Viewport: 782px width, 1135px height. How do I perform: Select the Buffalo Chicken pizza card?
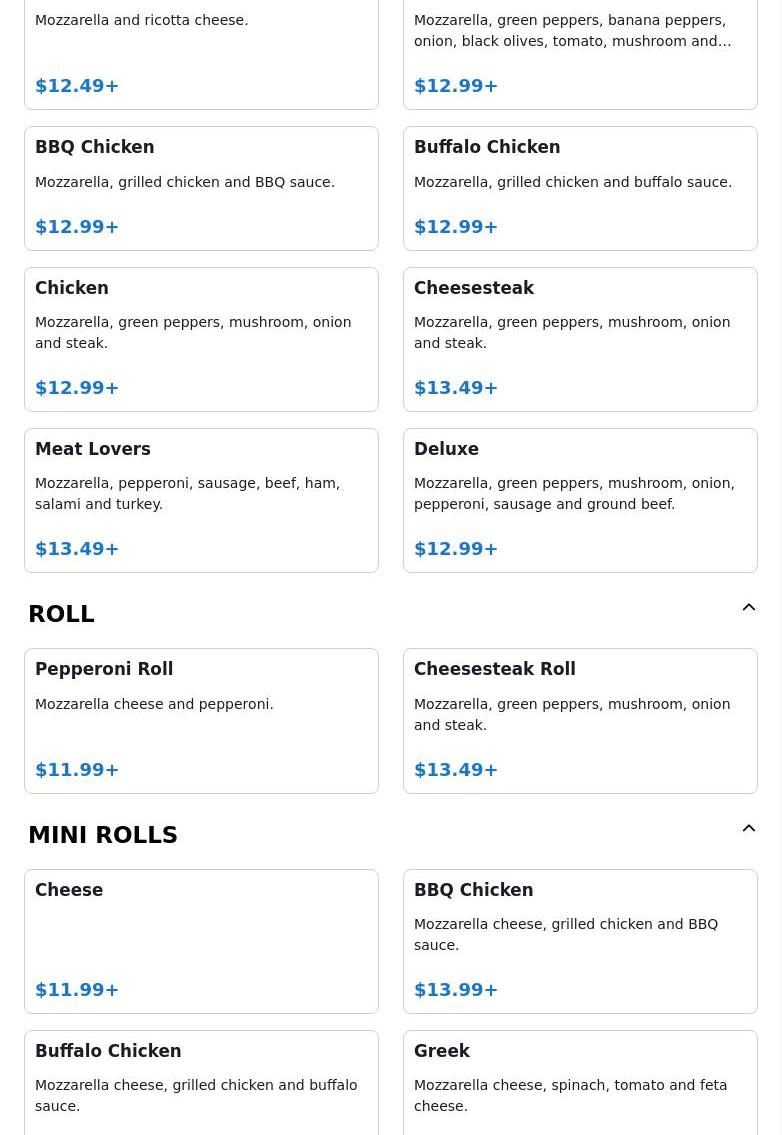pyautogui.click(x=580, y=189)
